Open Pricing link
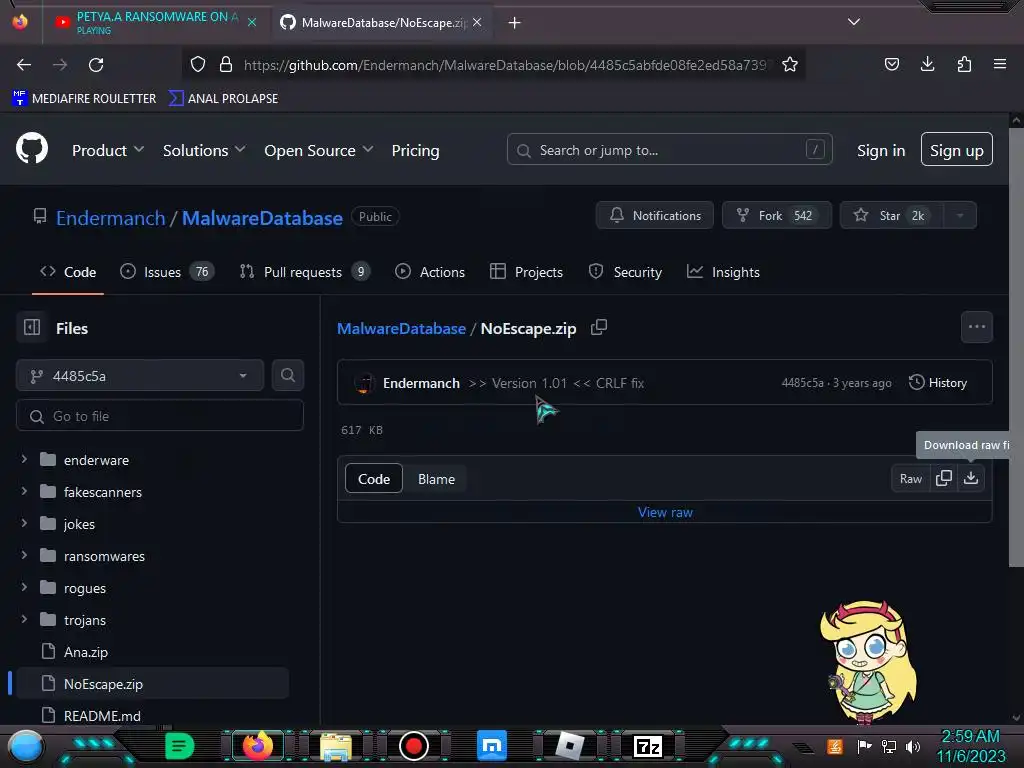 click(415, 150)
